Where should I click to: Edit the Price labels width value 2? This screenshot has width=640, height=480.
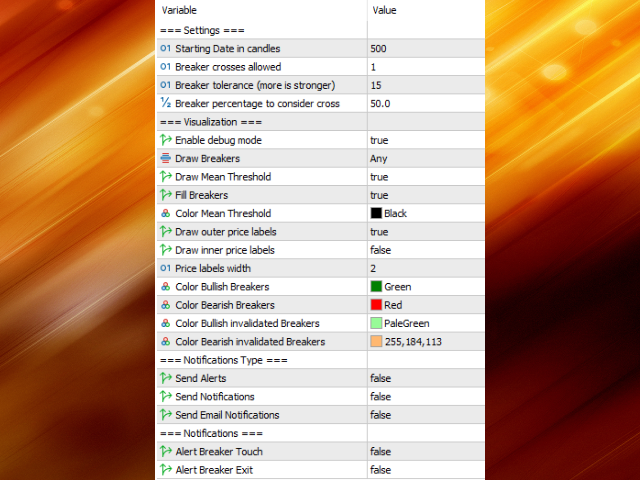(426, 268)
